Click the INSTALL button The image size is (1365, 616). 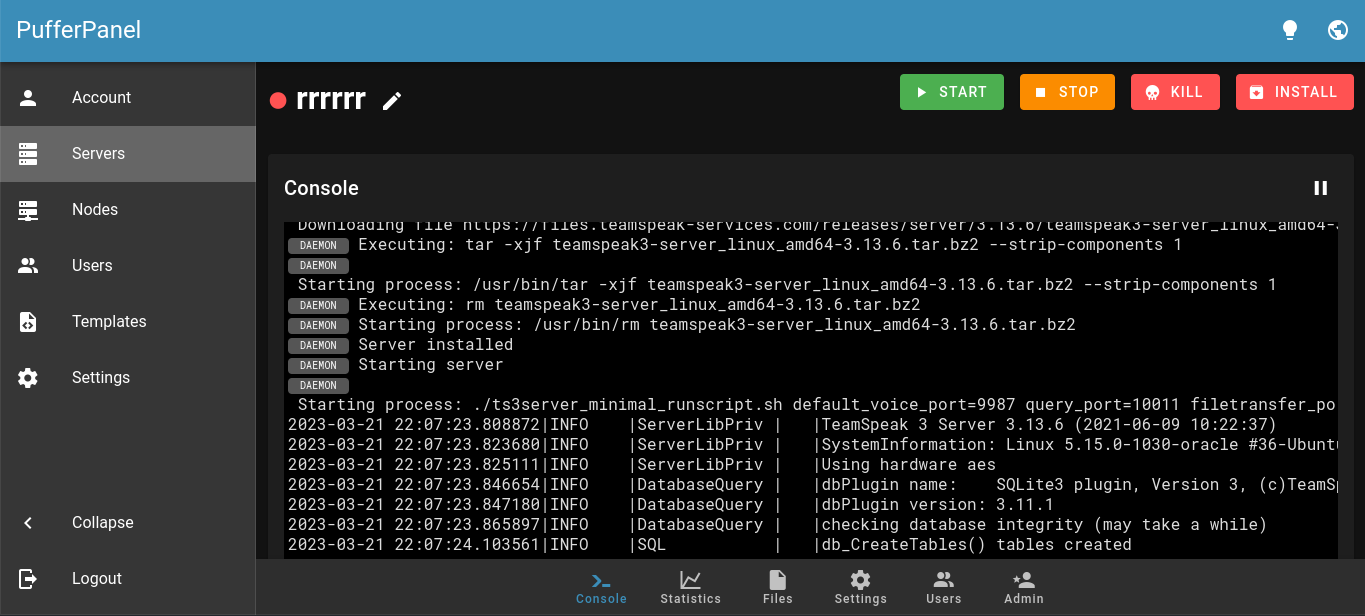(x=1294, y=91)
